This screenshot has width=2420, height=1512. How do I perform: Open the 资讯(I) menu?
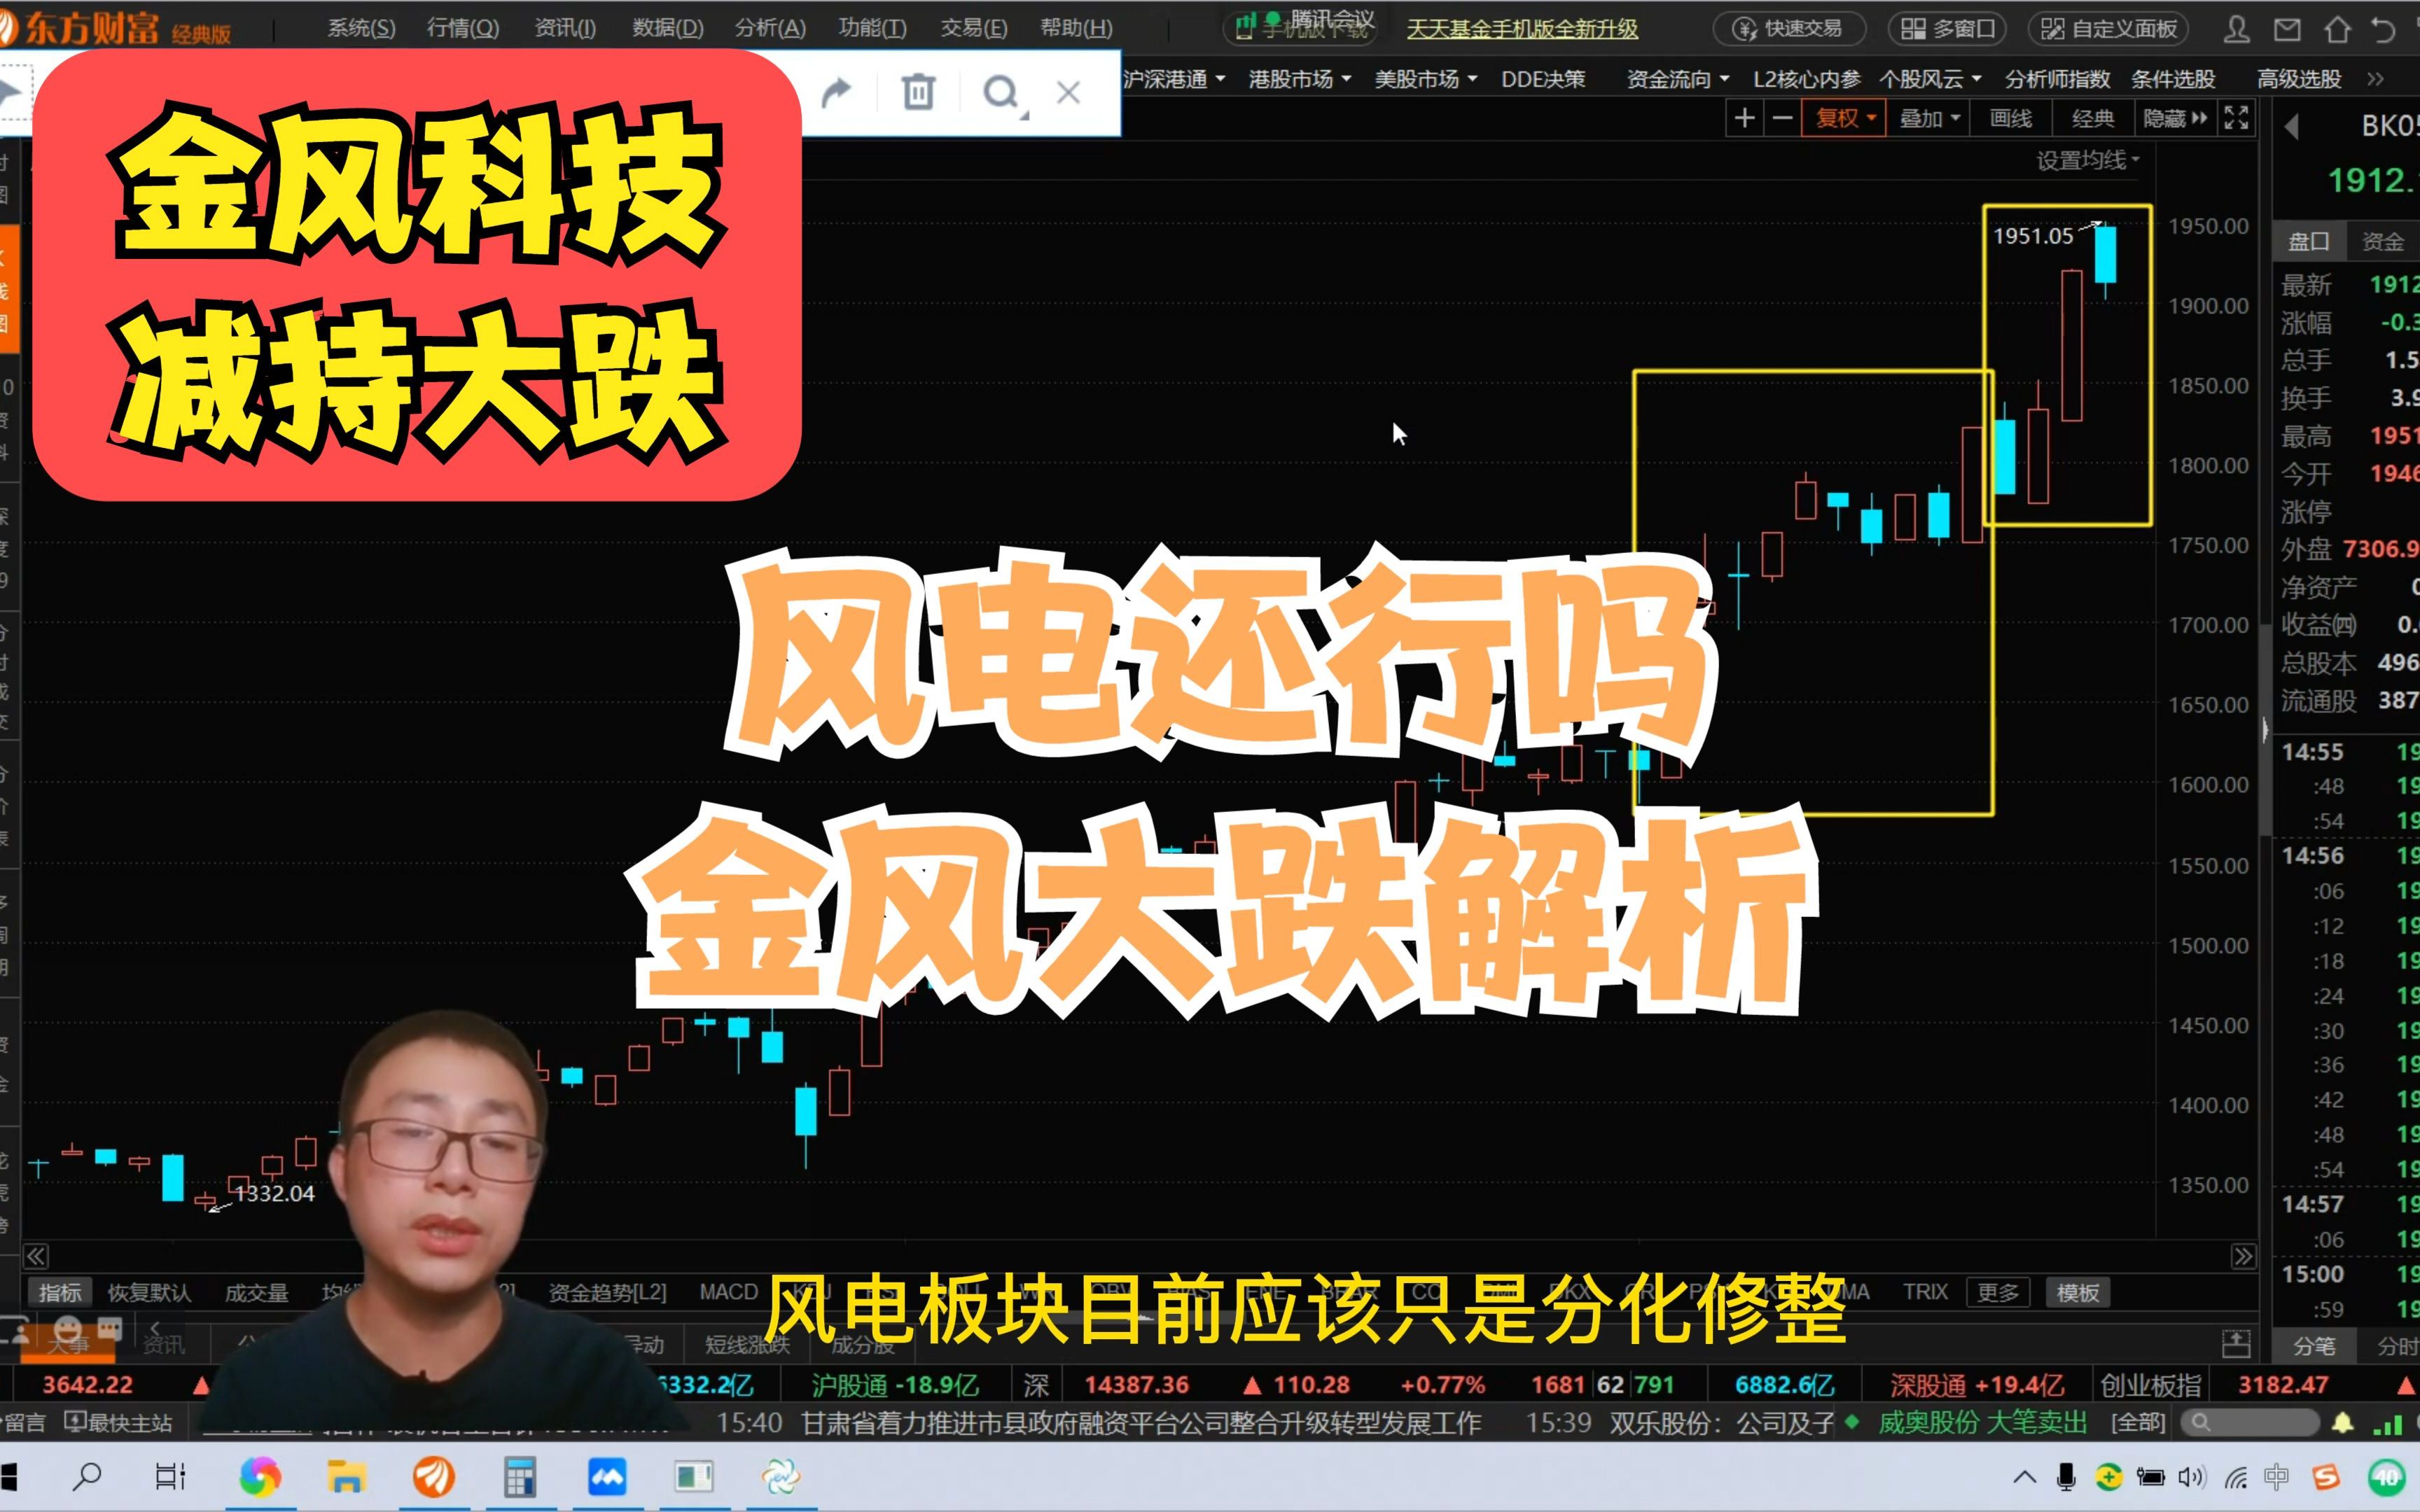pyautogui.click(x=565, y=28)
